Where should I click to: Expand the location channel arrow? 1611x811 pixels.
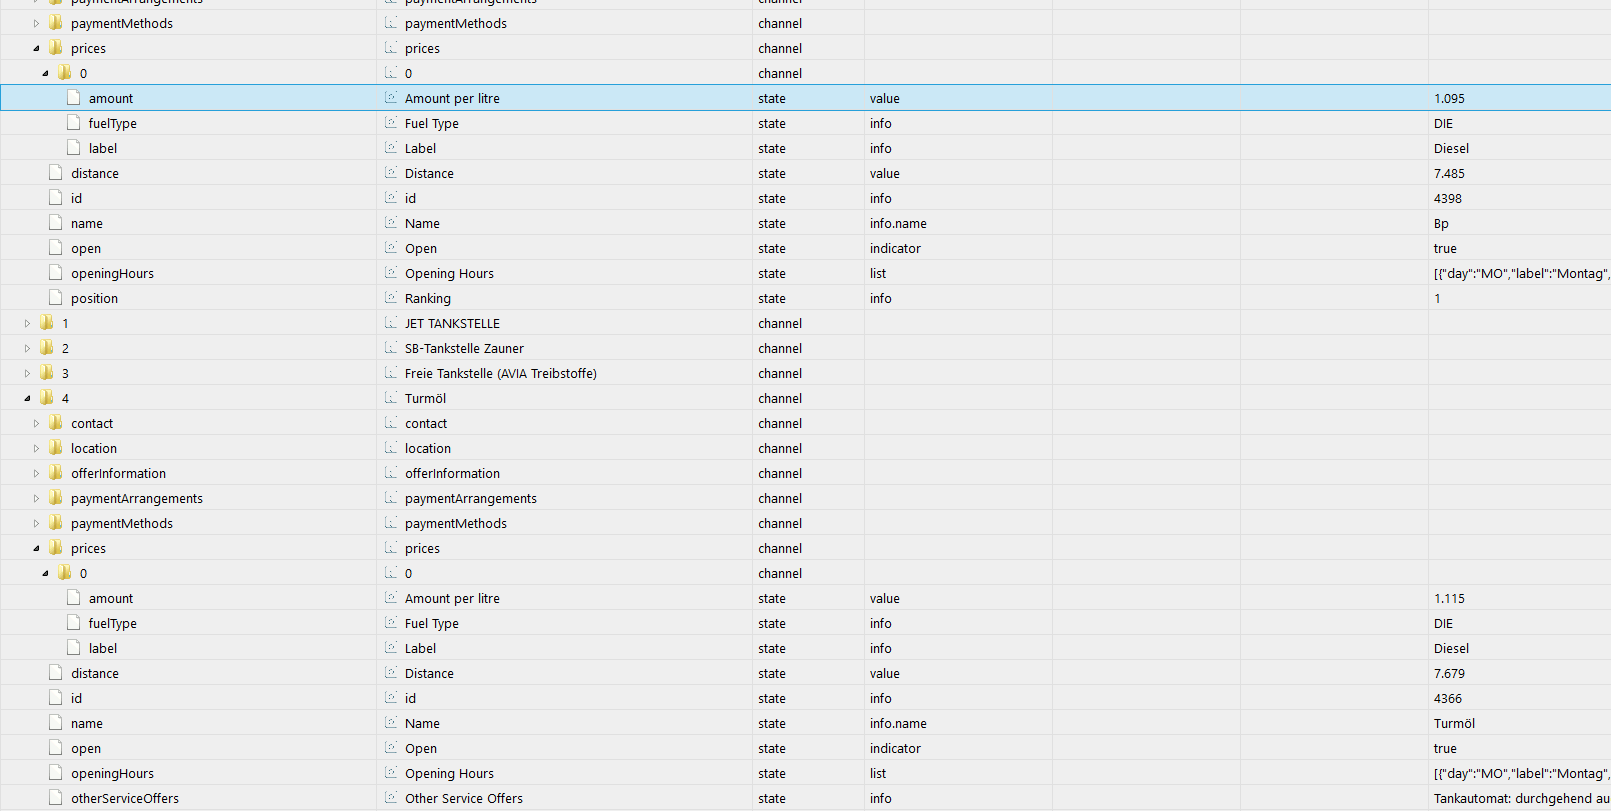click(x=36, y=448)
